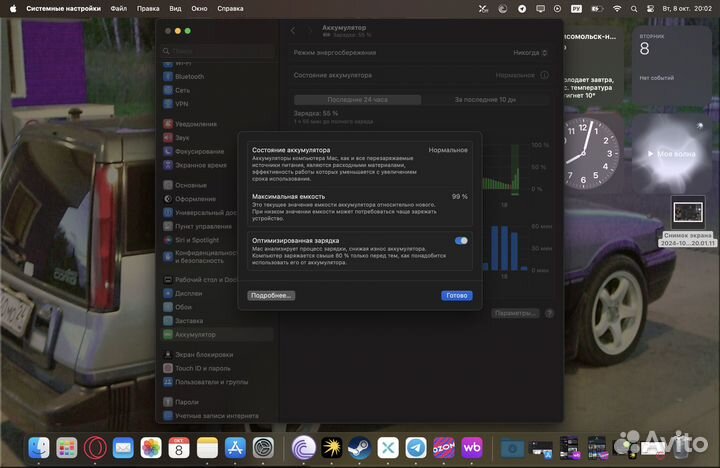Disable Оптимизированная зарядка toggle
This screenshot has width=720, height=468.
[461, 241]
